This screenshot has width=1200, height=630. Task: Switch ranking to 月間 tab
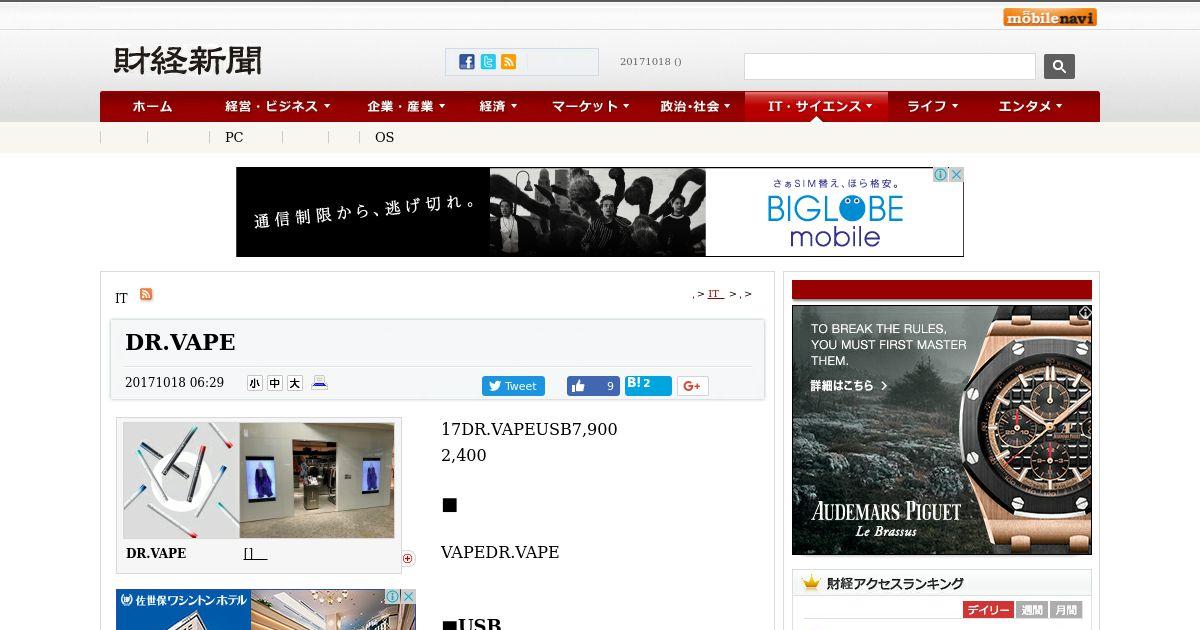point(1066,610)
